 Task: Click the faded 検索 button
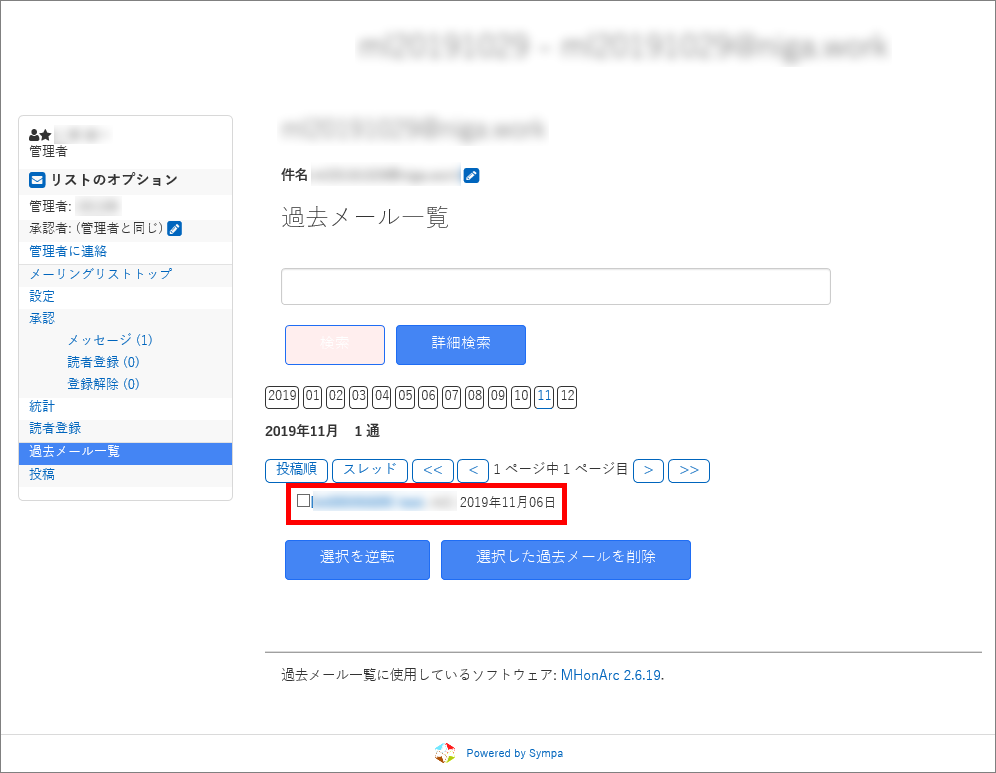pyautogui.click(x=335, y=345)
